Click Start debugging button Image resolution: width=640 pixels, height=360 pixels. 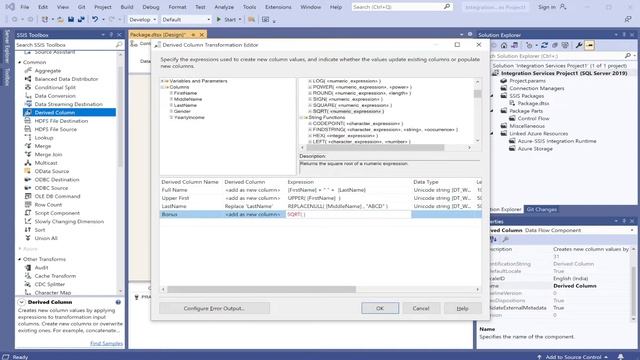228,19
